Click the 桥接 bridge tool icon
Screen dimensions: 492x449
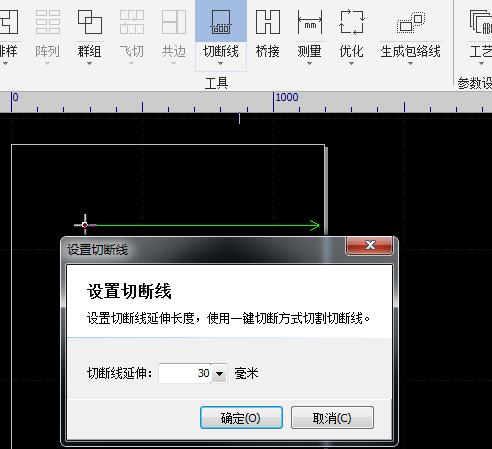pyautogui.click(x=268, y=22)
